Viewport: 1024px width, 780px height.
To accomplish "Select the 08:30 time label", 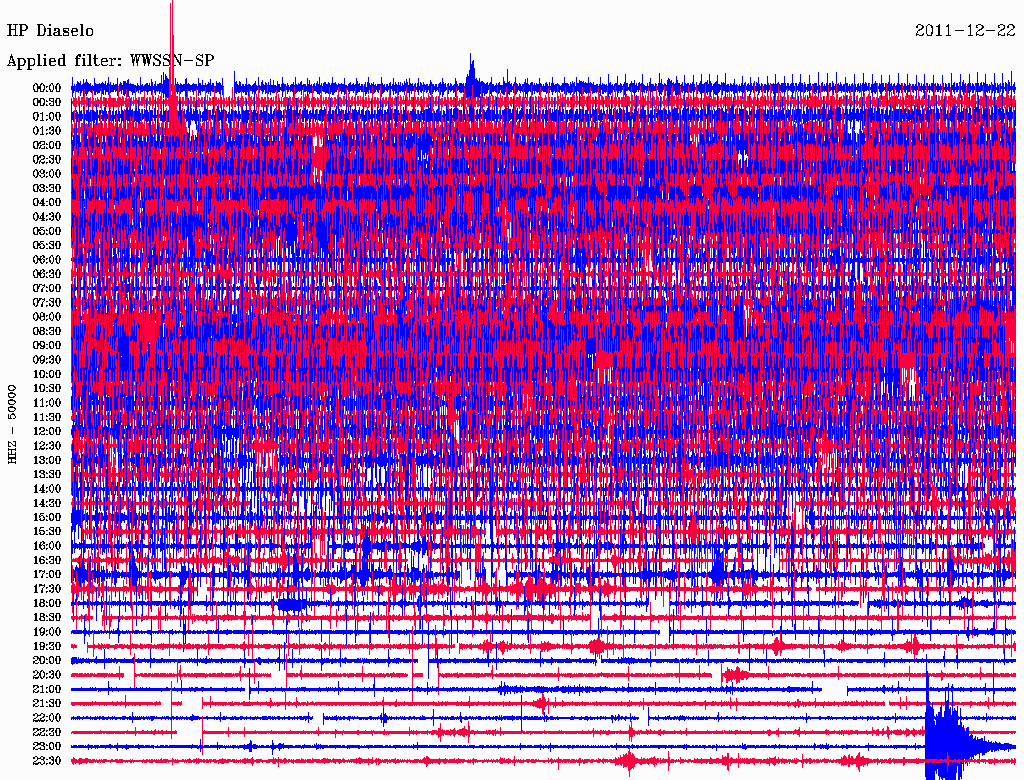I will (x=47, y=331).
